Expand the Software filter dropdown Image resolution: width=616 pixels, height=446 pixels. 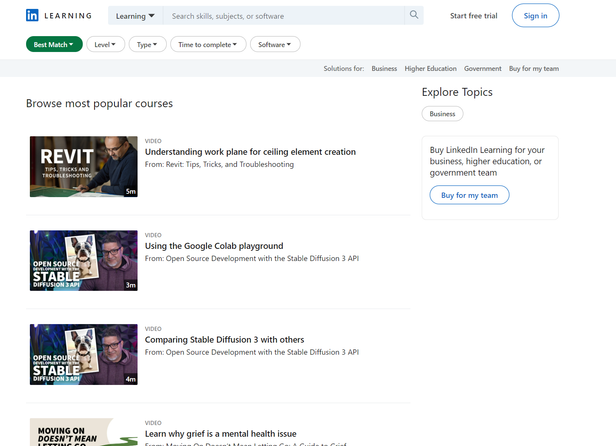pos(275,44)
